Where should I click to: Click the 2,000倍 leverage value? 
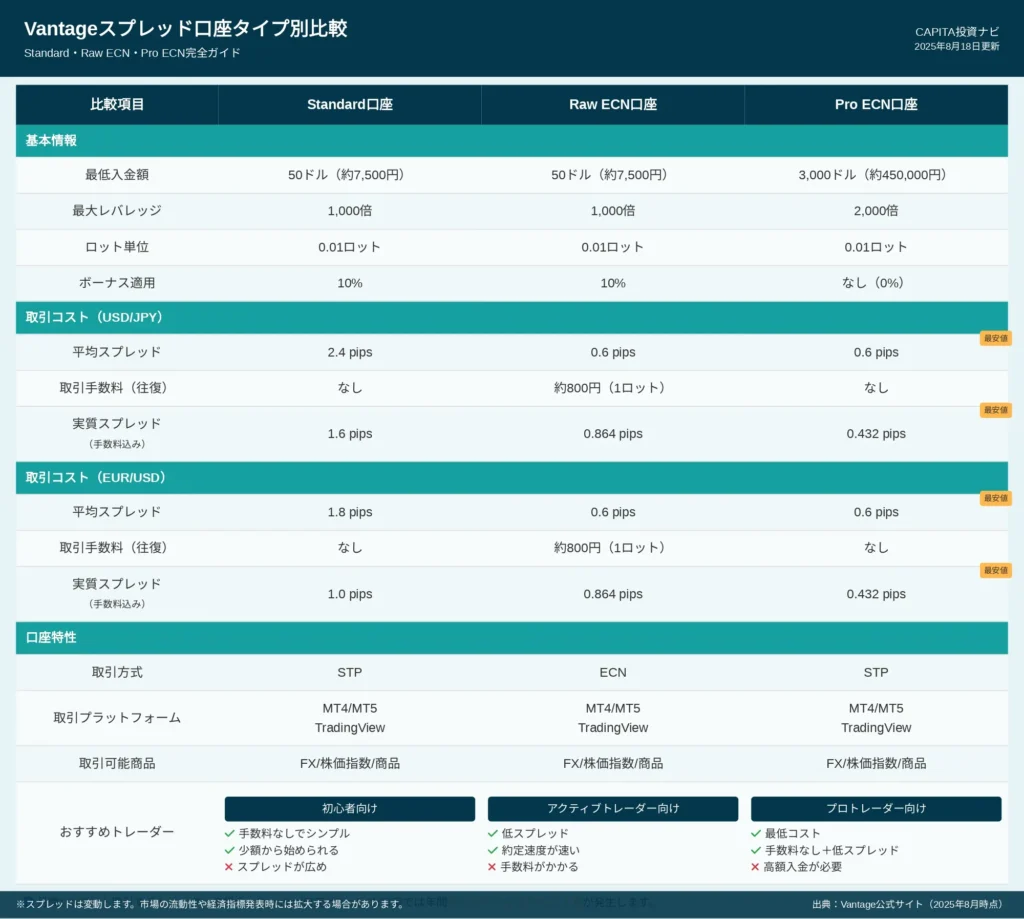coord(876,210)
